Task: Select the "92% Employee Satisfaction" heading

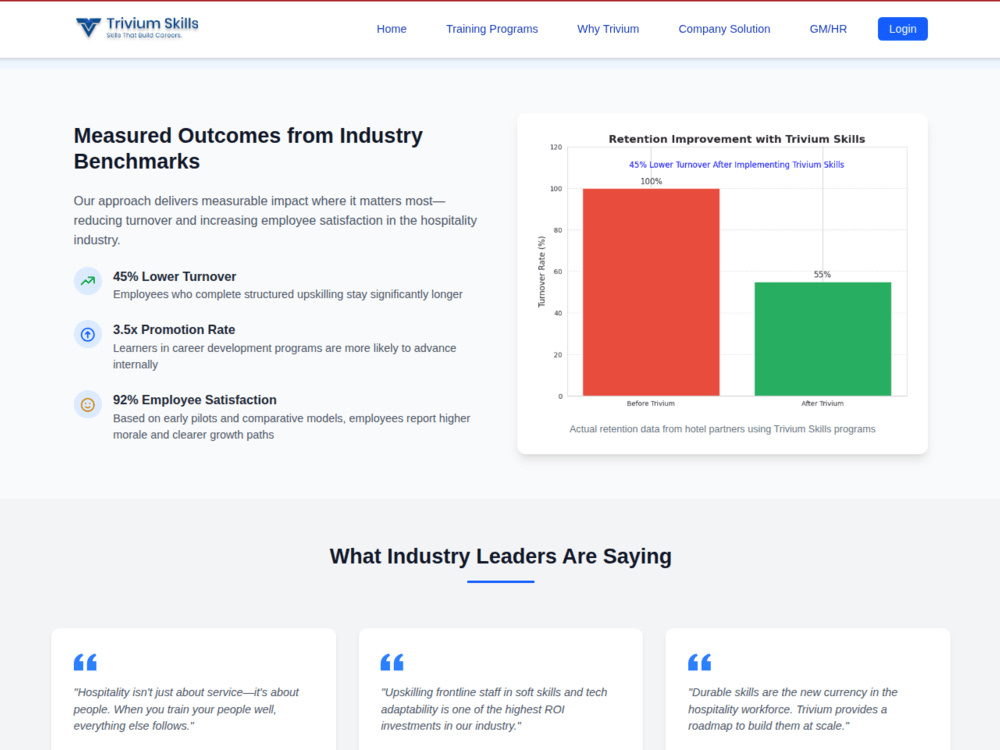Action: pyautogui.click(x=195, y=400)
